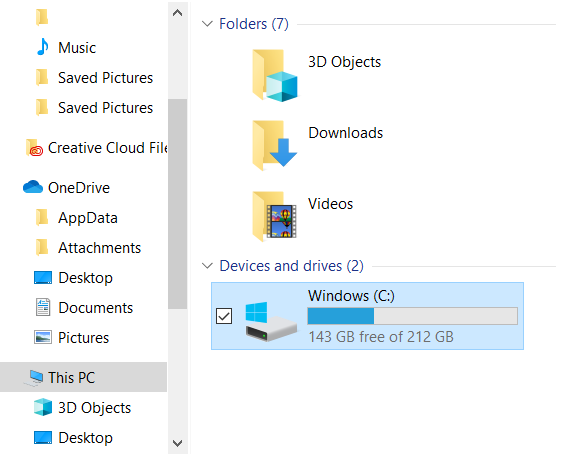Image resolution: width=568 pixels, height=456 pixels.
Task: Click the Folders (7) group header
Action: point(254,24)
